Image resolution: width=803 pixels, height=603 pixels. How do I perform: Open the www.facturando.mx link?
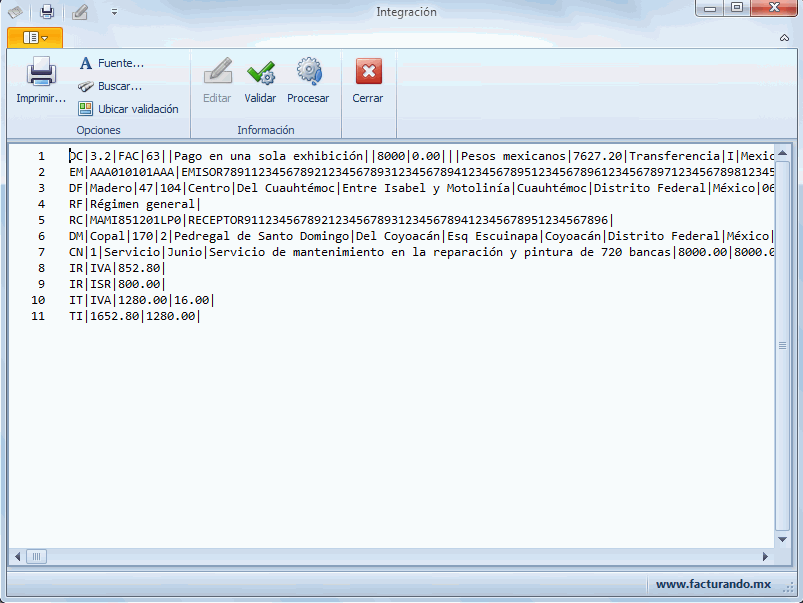[713, 584]
